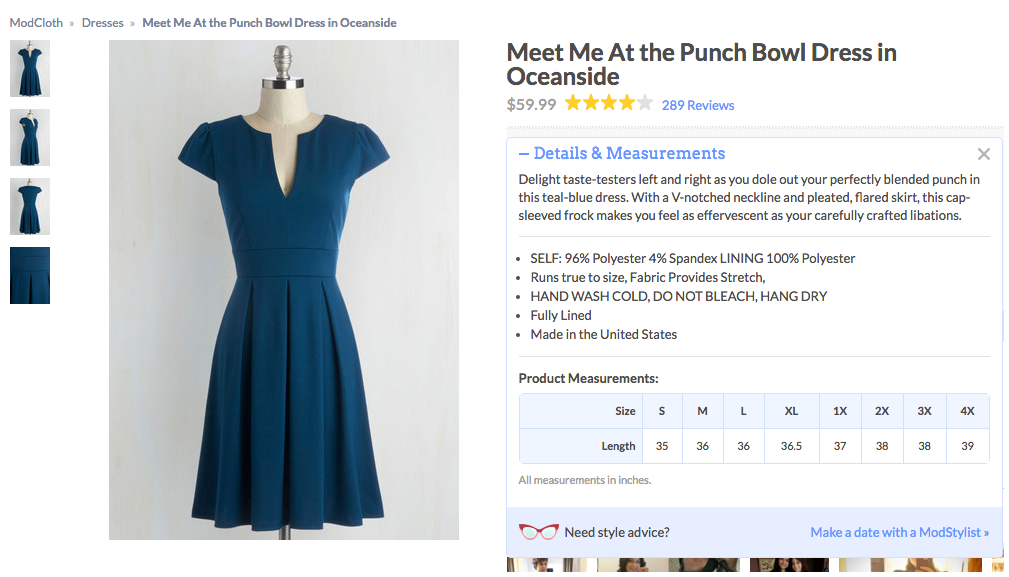Screen dimensions: 1009x577
Task: Select the first dress front thumbnail
Action: click(30, 69)
